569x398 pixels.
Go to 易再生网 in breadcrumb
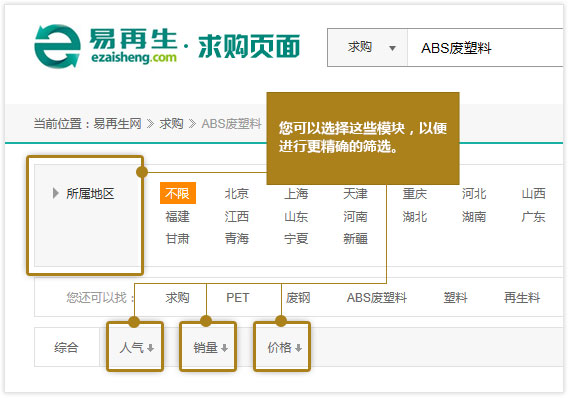pyautogui.click(x=117, y=124)
